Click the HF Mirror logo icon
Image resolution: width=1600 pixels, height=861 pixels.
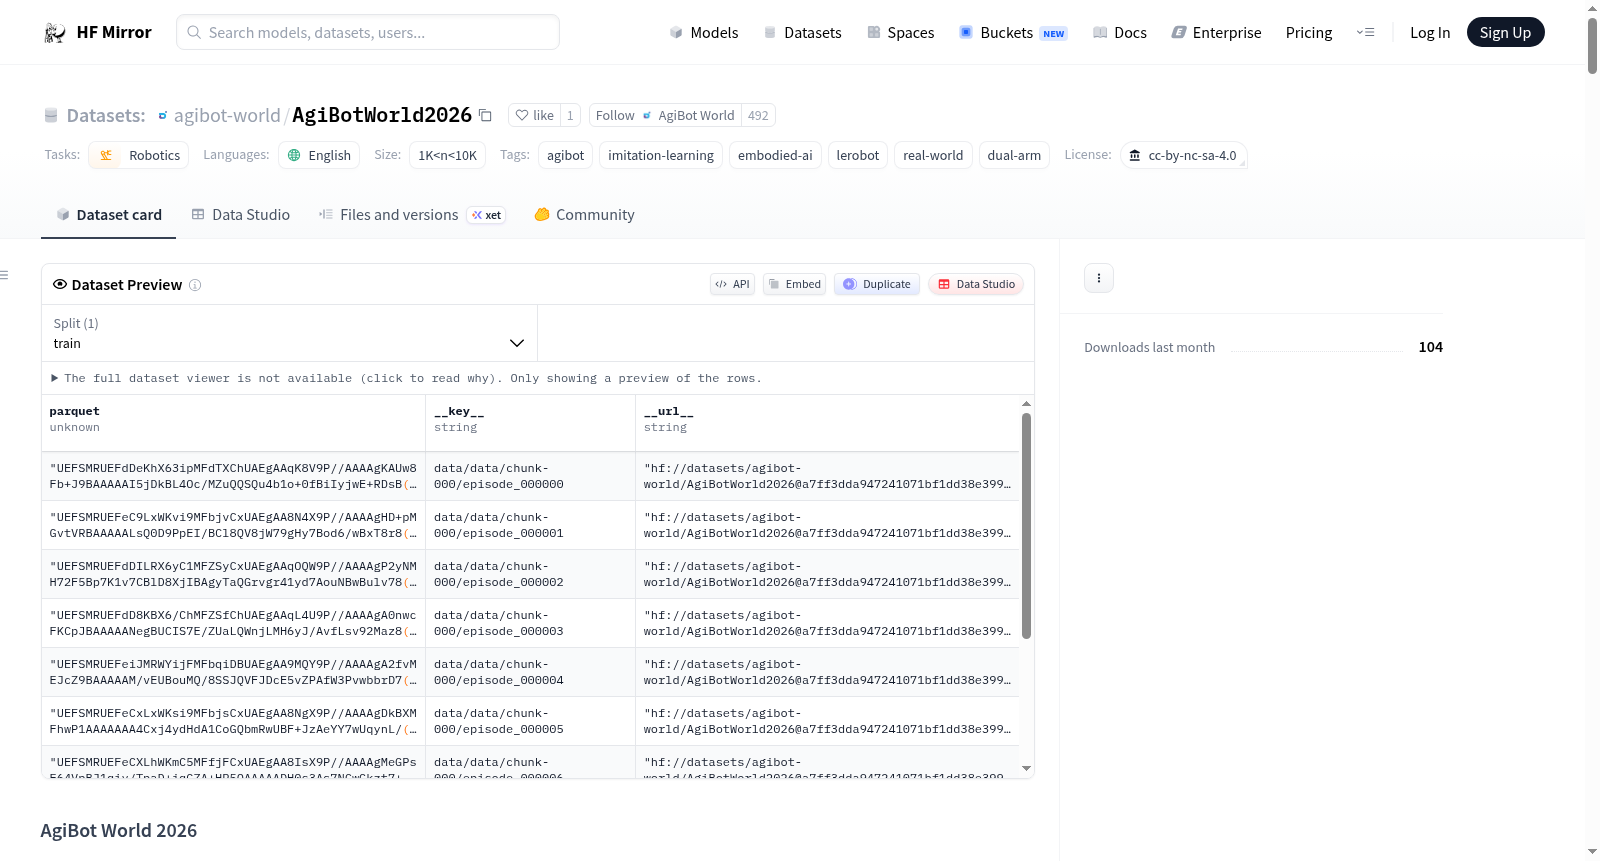(x=55, y=33)
